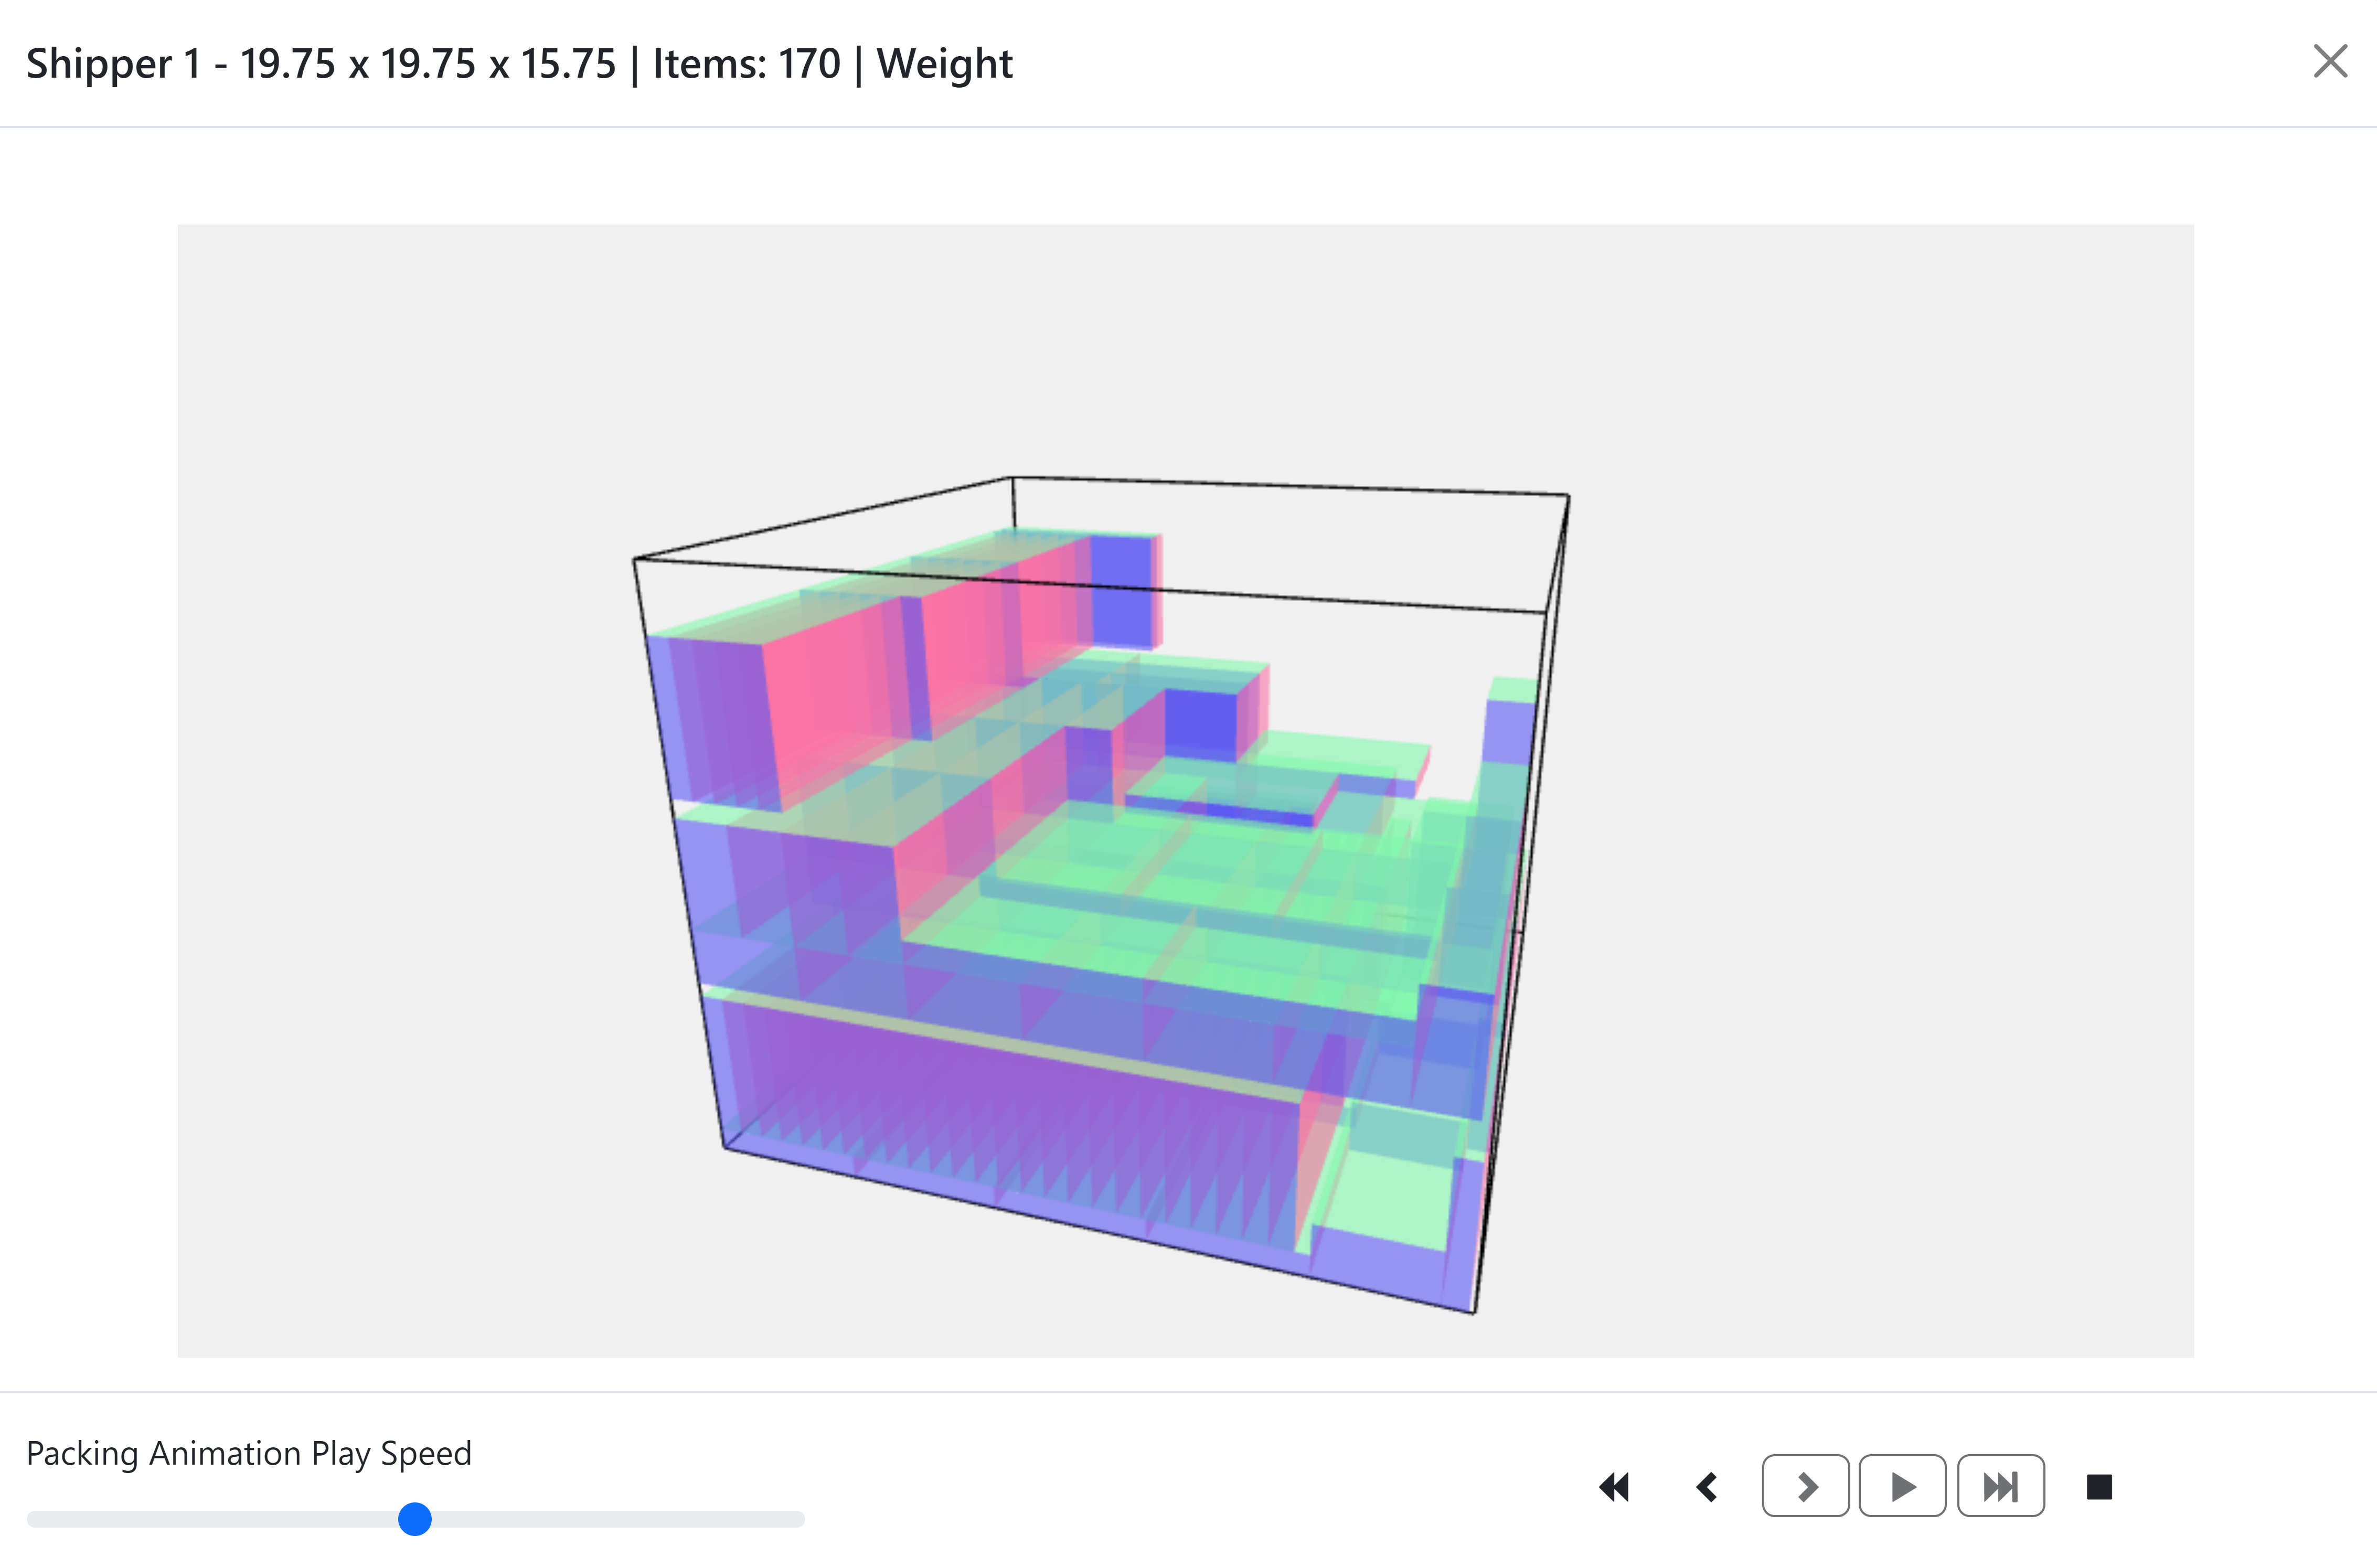Click the light green box at the bottom right corner
The height and width of the screenshot is (1568, 2377).
point(1390,1200)
